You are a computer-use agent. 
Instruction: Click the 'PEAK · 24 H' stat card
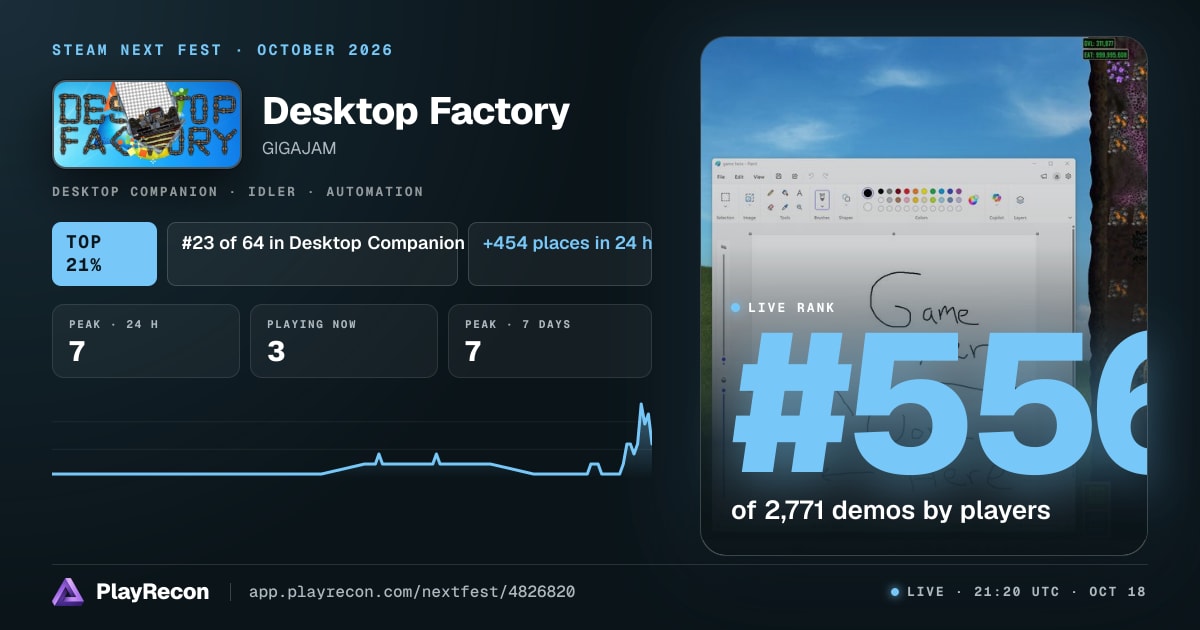[146, 341]
